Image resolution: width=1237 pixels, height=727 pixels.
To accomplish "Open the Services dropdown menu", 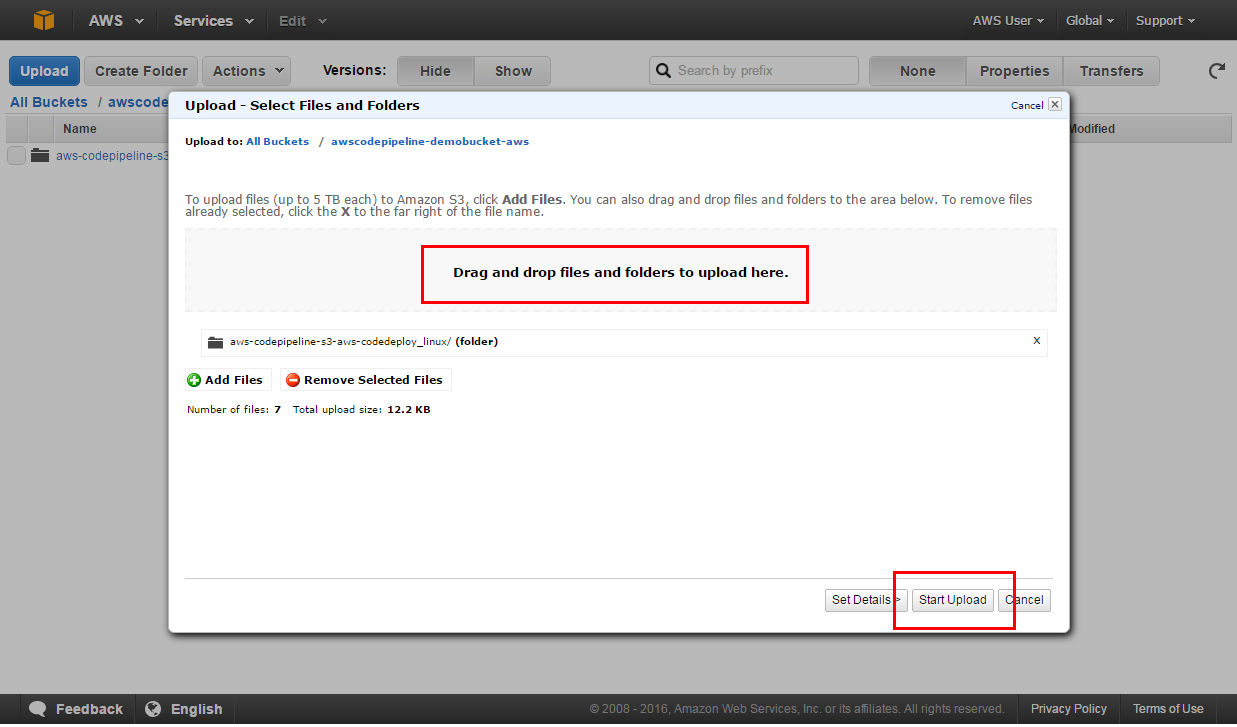I will click(x=213, y=20).
